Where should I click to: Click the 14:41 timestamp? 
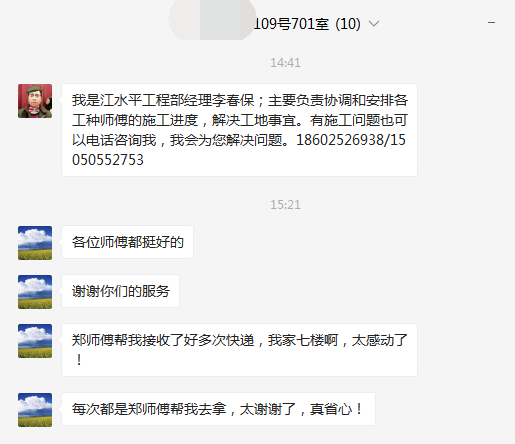click(x=285, y=63)
